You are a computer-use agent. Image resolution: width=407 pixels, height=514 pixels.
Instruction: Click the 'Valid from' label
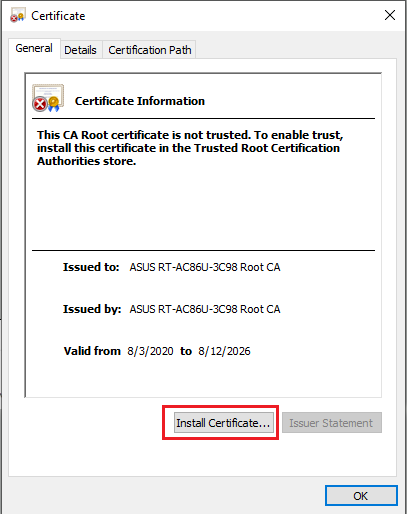(x=92, y=351)
